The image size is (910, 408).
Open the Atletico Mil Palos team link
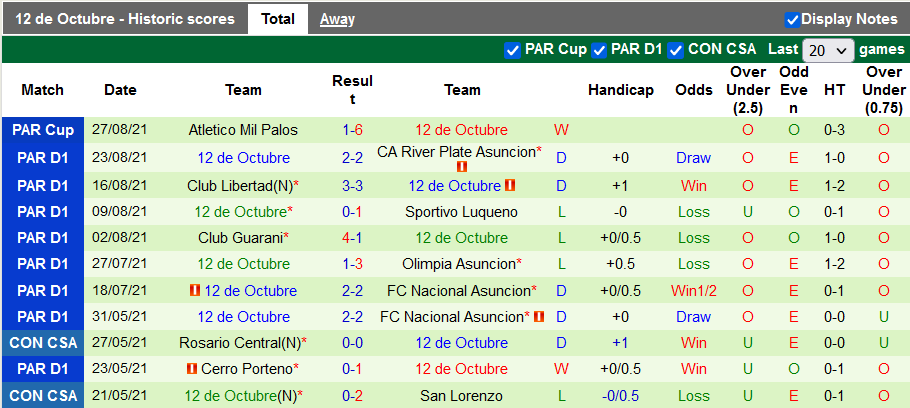pyautogui.click(x=243, y=130)
